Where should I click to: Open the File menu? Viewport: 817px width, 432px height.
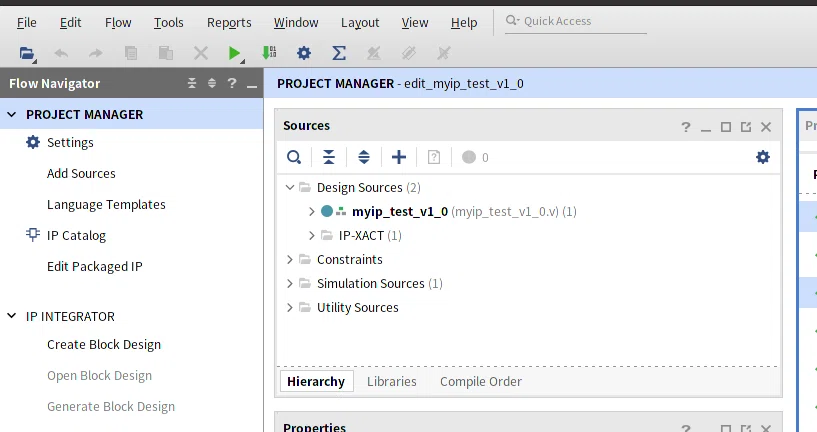point(27,22)
